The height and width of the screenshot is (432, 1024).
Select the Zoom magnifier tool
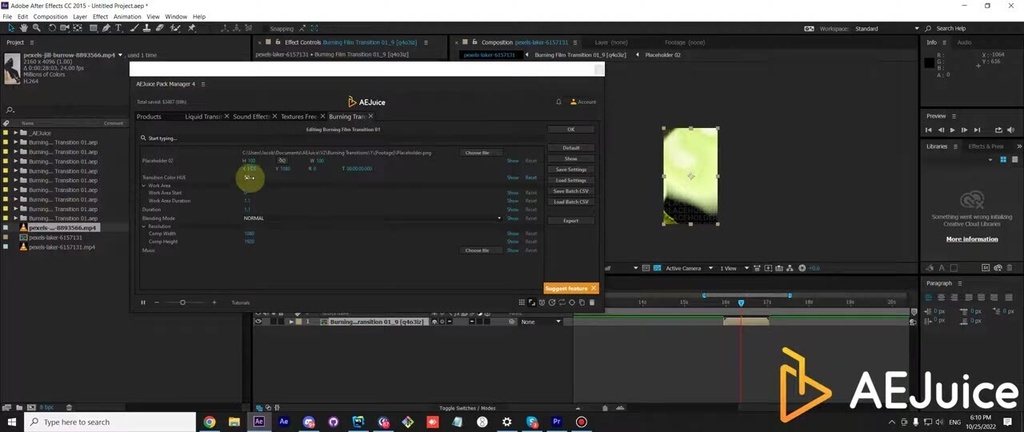pos(36,28)
